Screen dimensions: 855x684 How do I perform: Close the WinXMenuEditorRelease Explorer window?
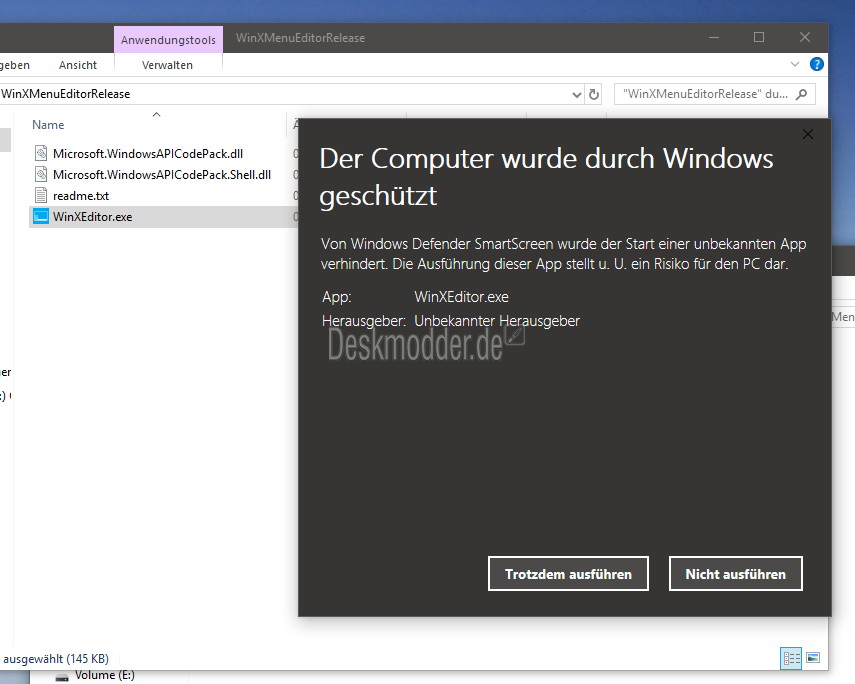coord(805,38)
